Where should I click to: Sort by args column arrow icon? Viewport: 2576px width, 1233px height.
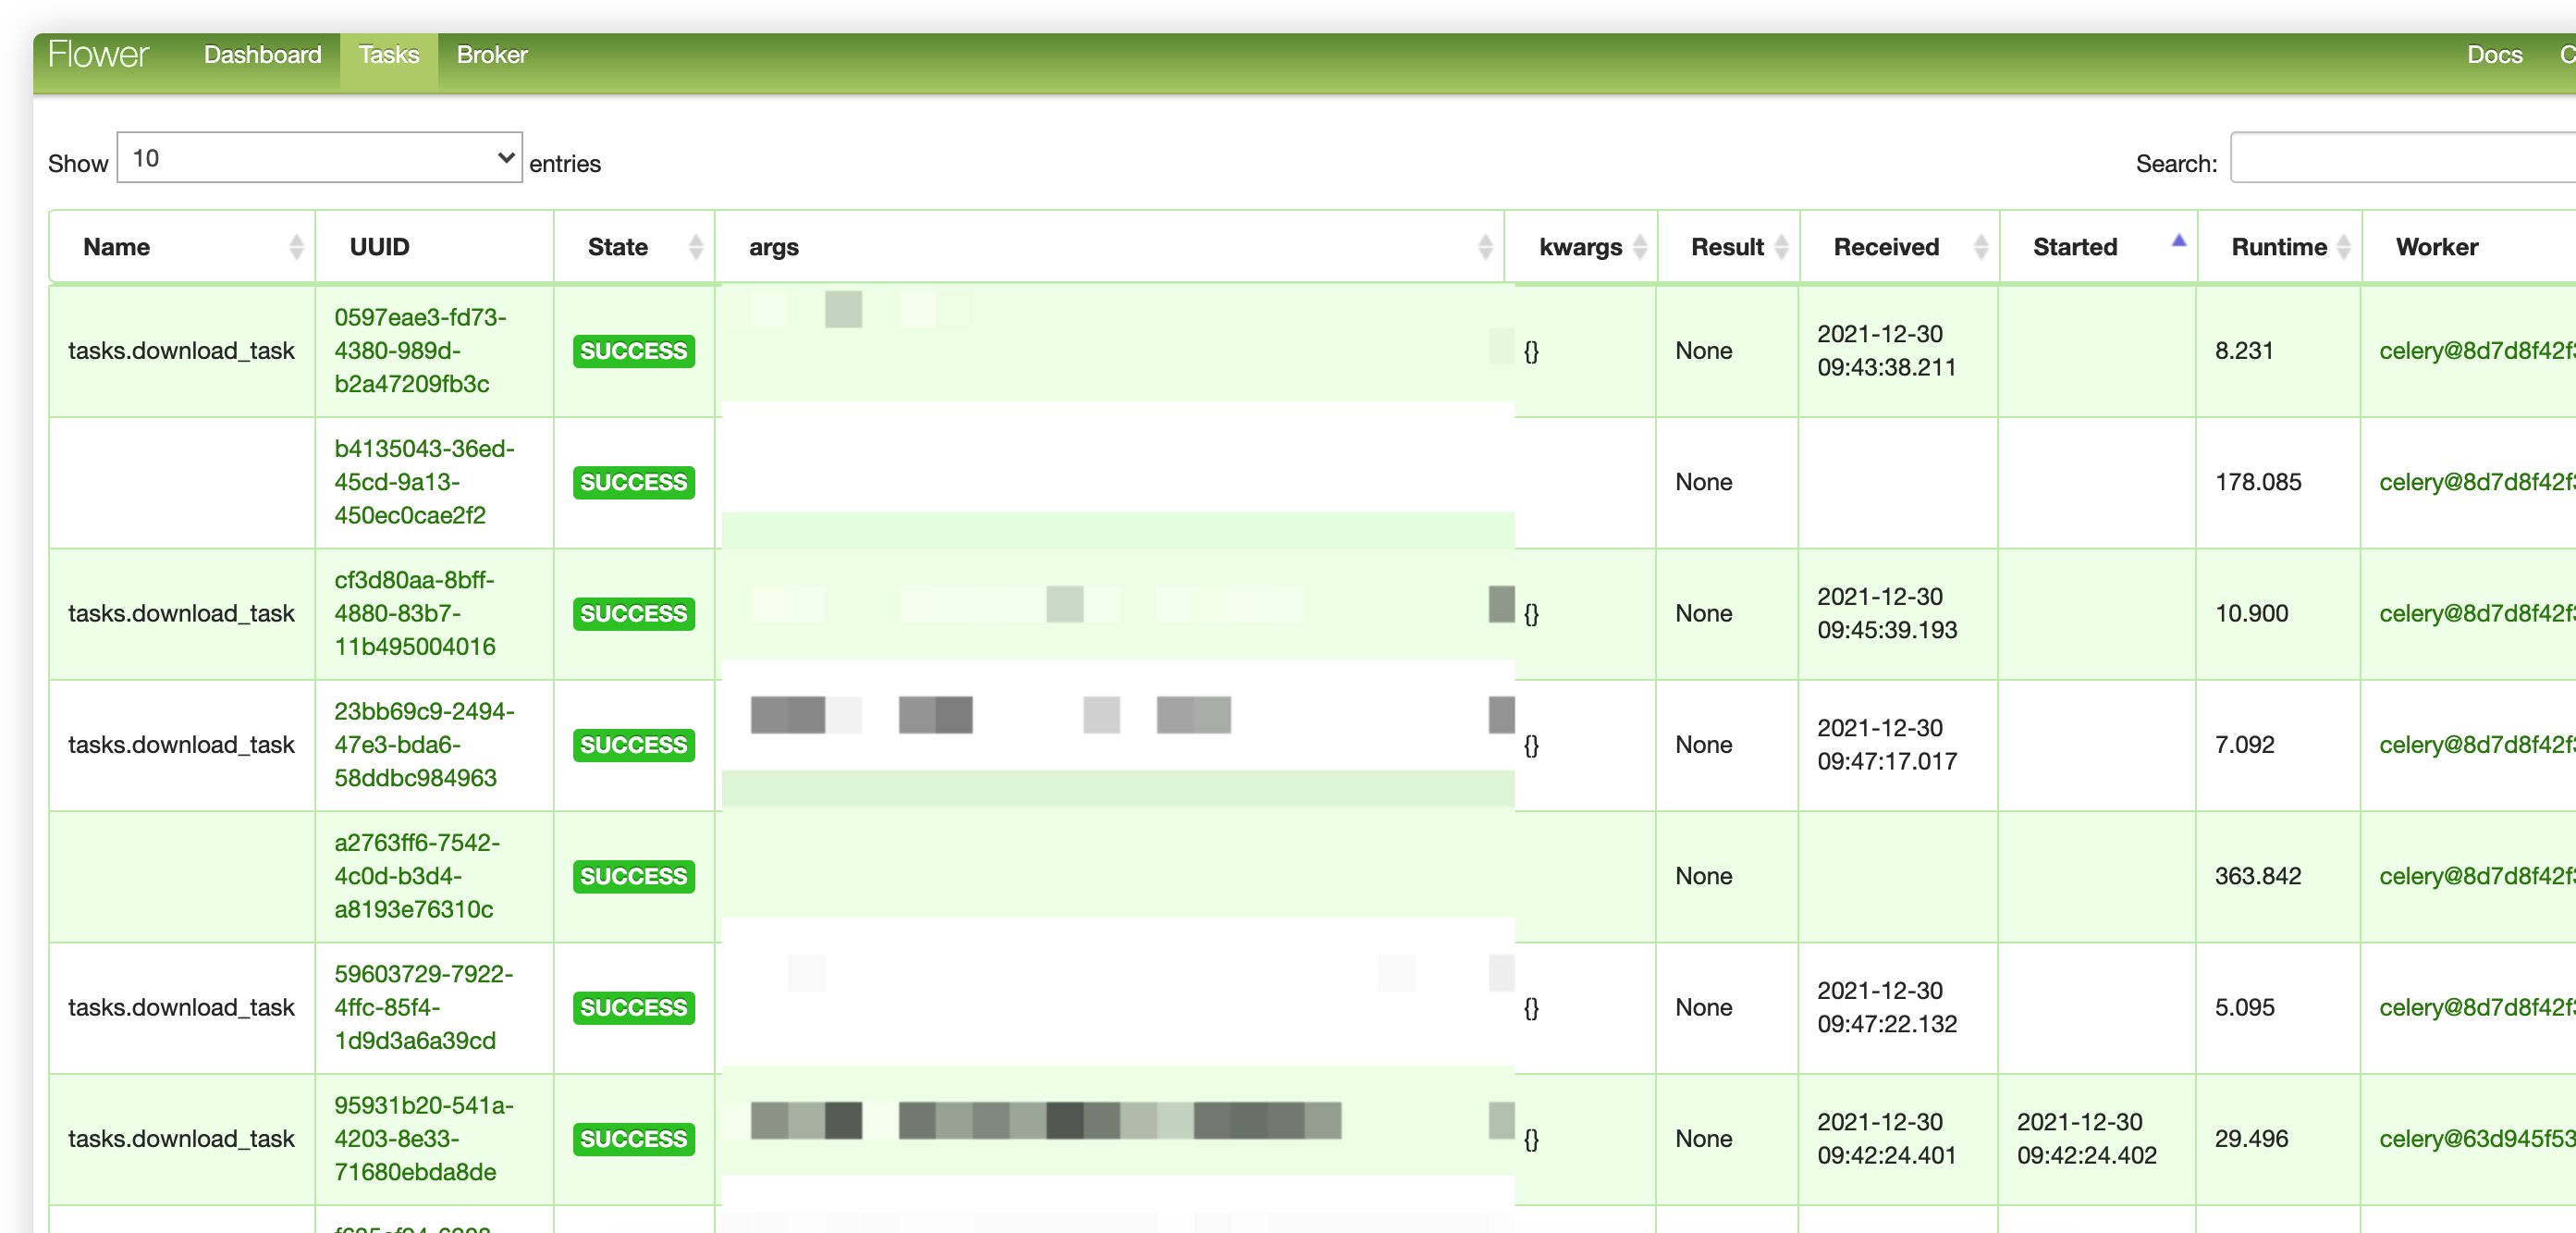(1485, 247)
